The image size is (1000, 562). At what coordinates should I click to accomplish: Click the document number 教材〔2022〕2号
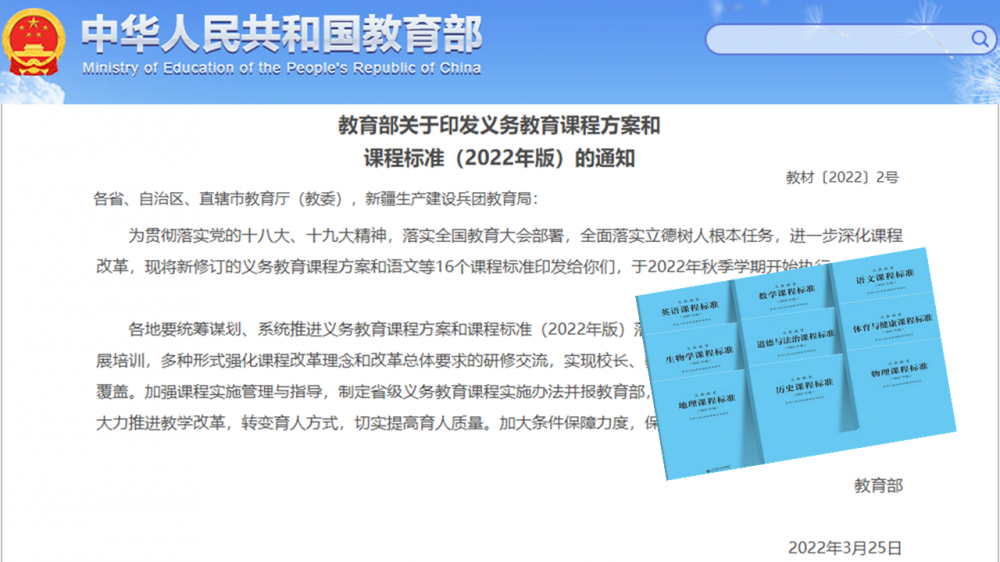842,177
